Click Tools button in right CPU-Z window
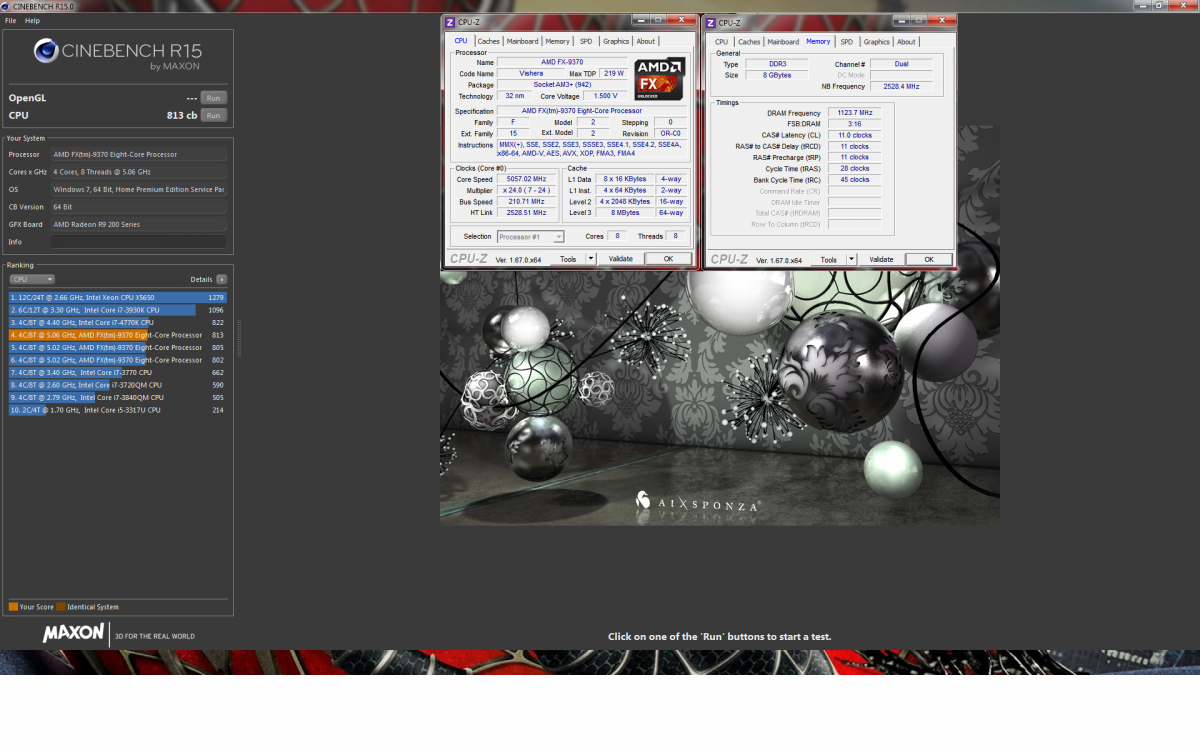The image size is (1200, 750). (x=828, y=259)
